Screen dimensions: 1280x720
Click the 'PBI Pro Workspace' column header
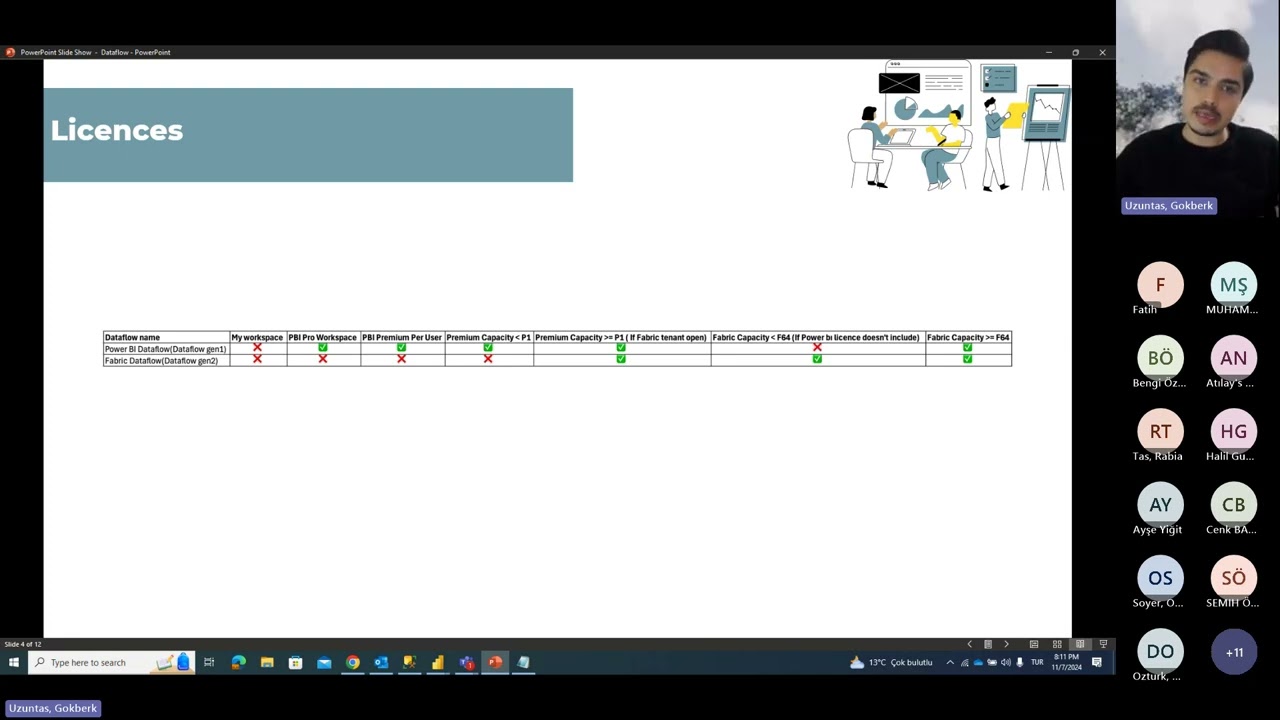tap(323, 337)
